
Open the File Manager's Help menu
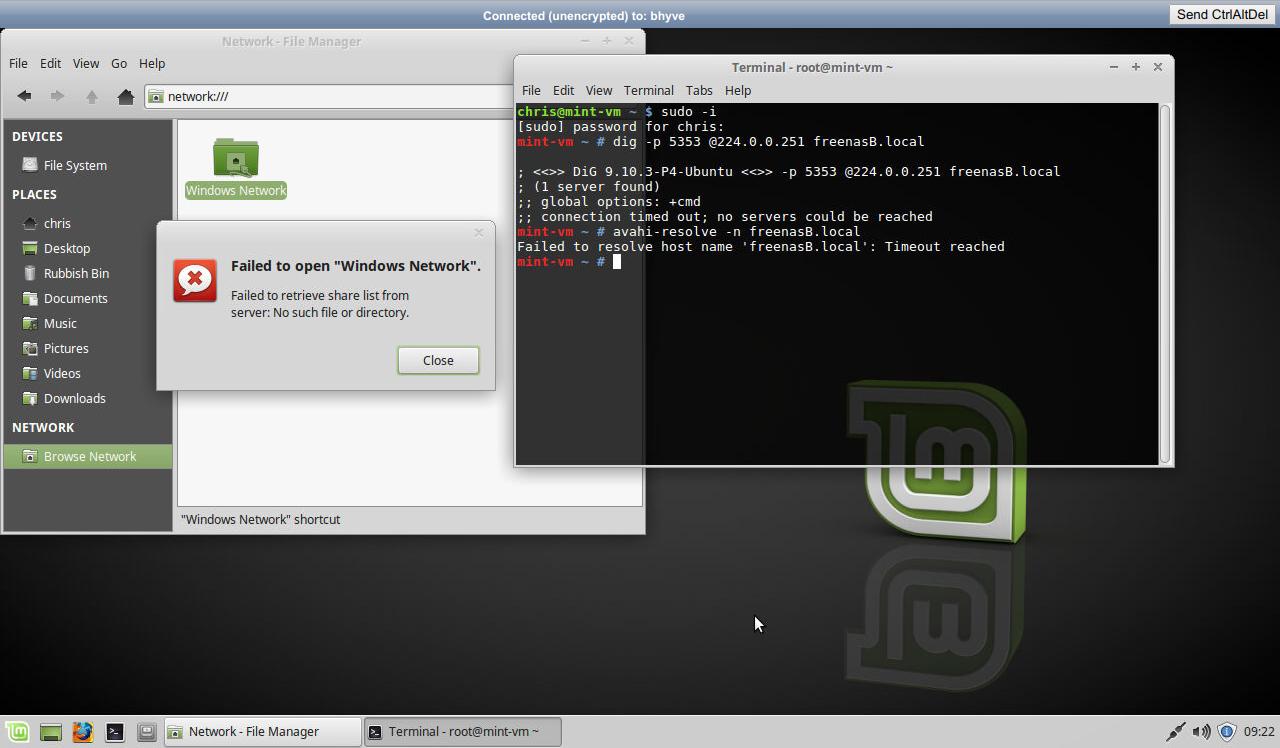(x=152, y=63)
